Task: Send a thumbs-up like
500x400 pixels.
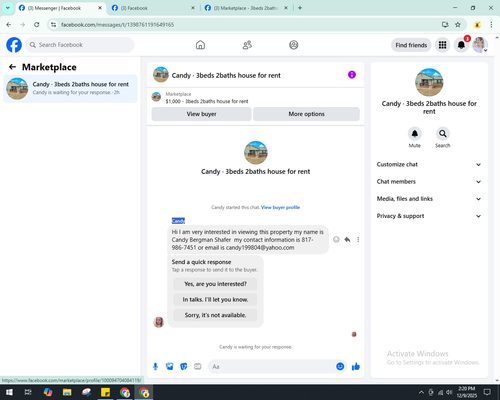Action: click(x=356, y=367)
